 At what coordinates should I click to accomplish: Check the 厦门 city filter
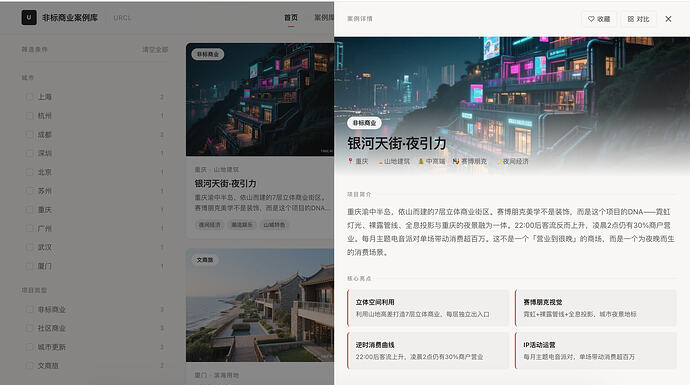tap(29, 266)
